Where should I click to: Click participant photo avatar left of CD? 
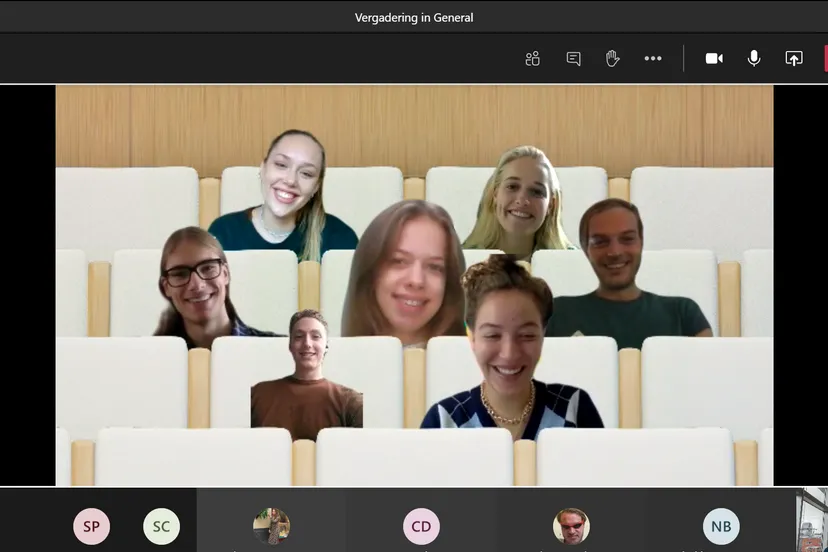(x=271, y=526)
